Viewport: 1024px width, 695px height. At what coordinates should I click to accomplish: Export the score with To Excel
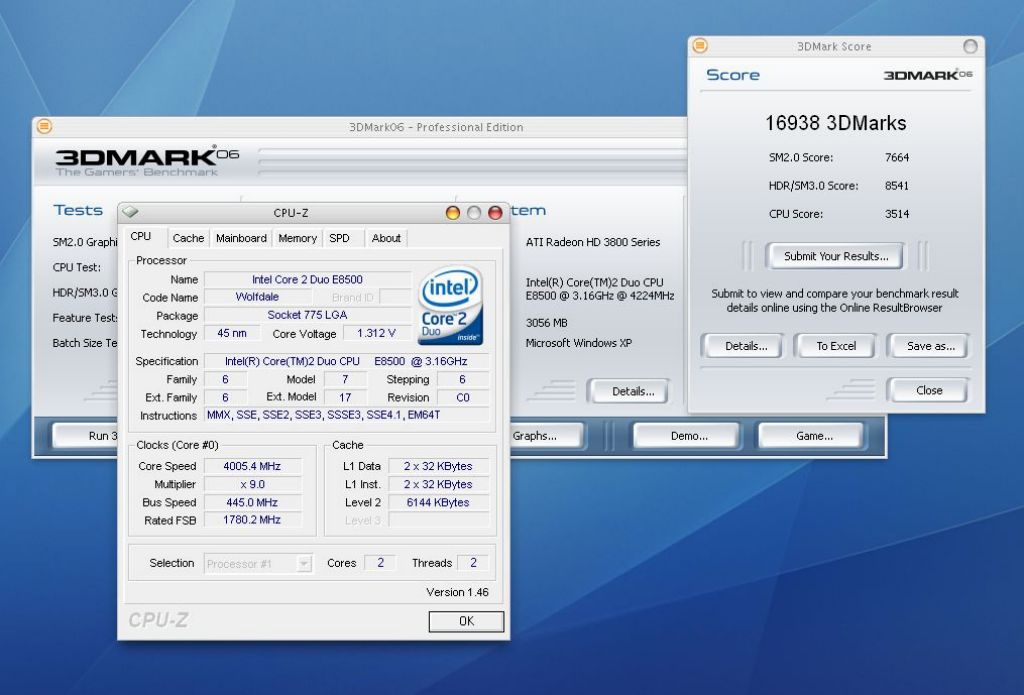click(836, 346)
